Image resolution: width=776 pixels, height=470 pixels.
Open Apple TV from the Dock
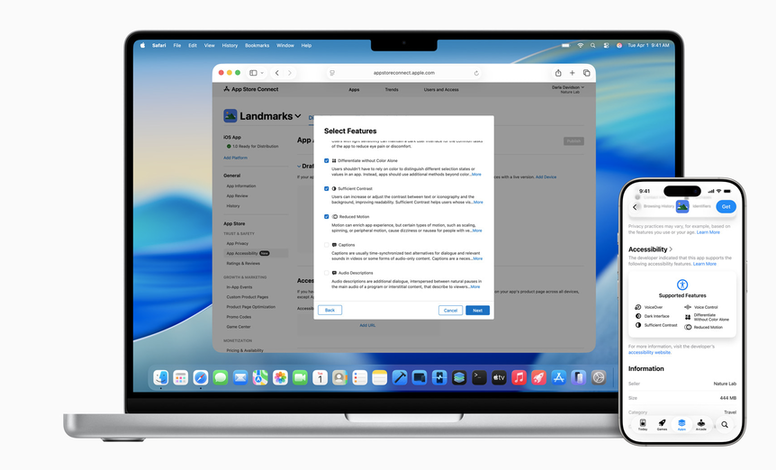coord(499,378)
